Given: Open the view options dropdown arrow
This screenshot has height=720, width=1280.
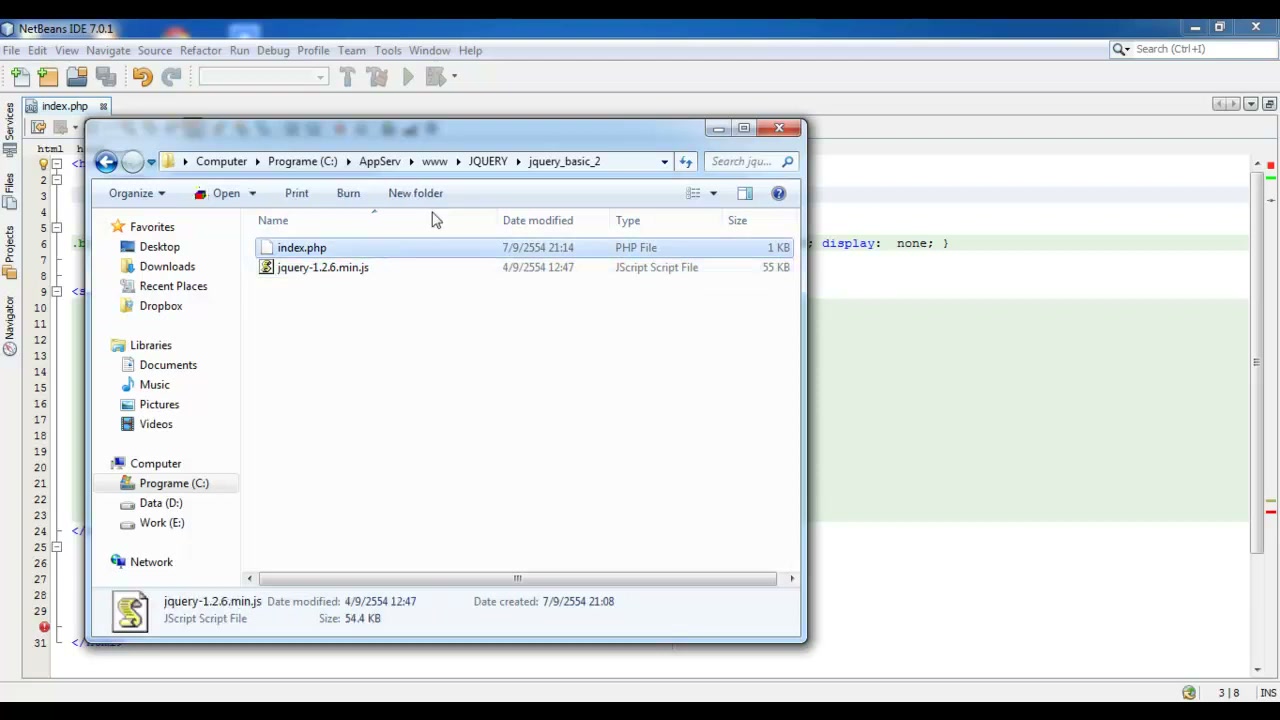Looking at the screenshot, I should tap(713, 193).
